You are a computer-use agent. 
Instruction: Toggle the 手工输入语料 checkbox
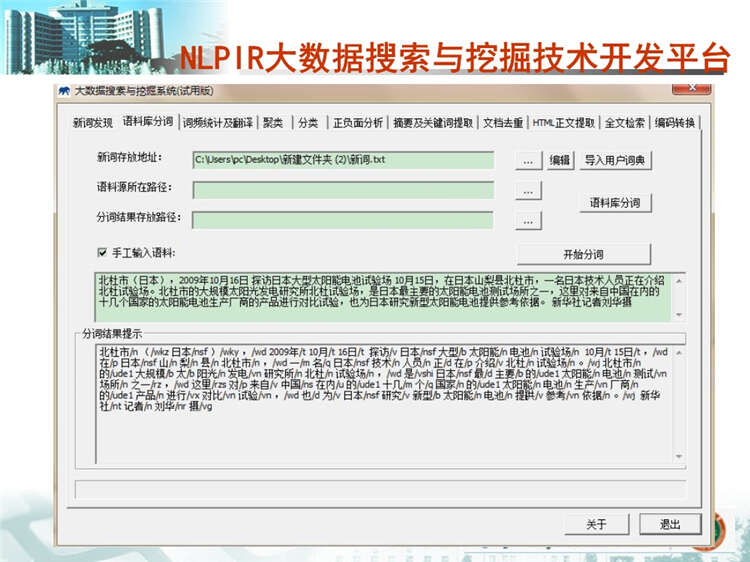click(x=102, y=253)
